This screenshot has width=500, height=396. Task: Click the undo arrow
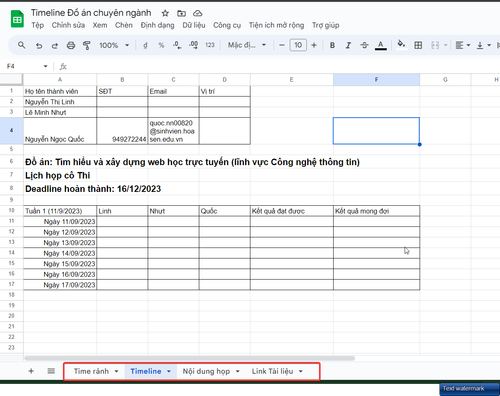39,45
